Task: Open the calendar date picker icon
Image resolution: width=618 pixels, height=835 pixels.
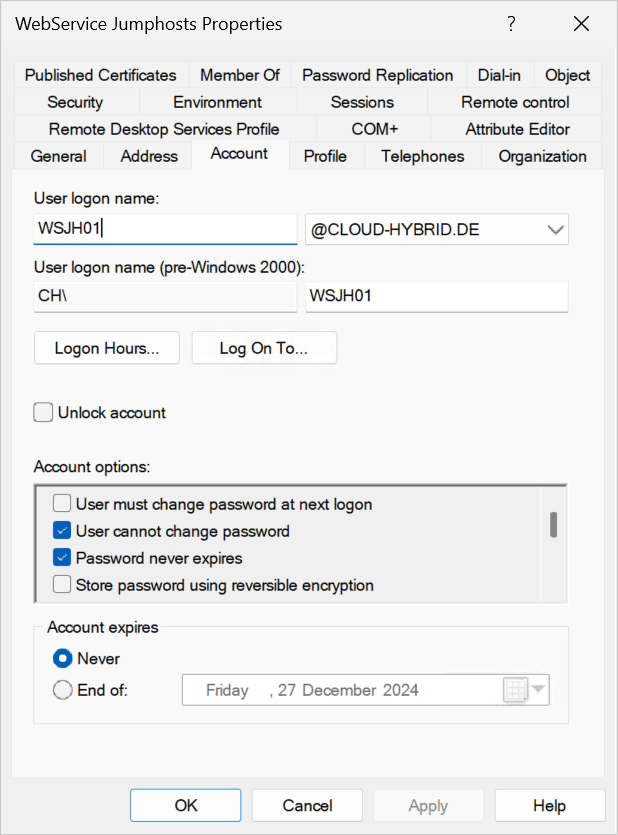Action: tap(516, 690)
